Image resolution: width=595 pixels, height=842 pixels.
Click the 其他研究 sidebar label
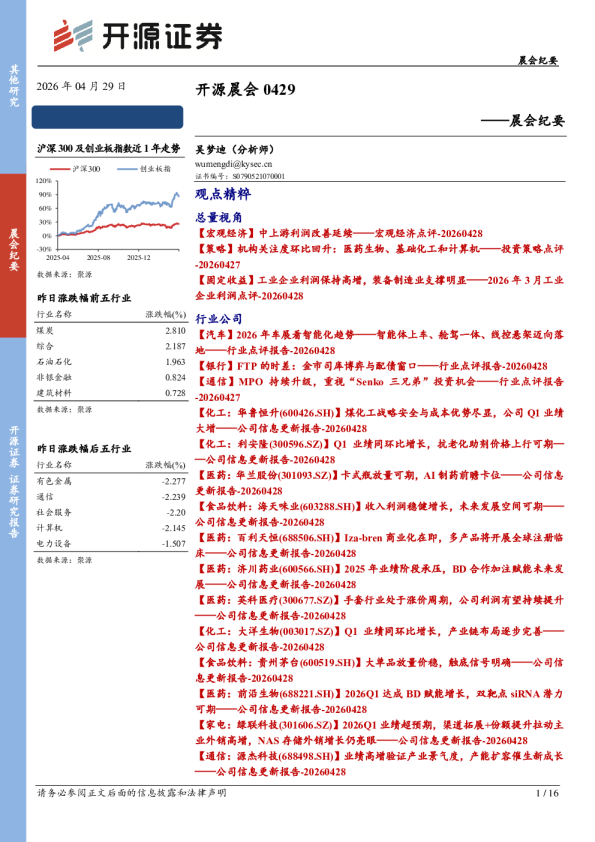point(13,86)
